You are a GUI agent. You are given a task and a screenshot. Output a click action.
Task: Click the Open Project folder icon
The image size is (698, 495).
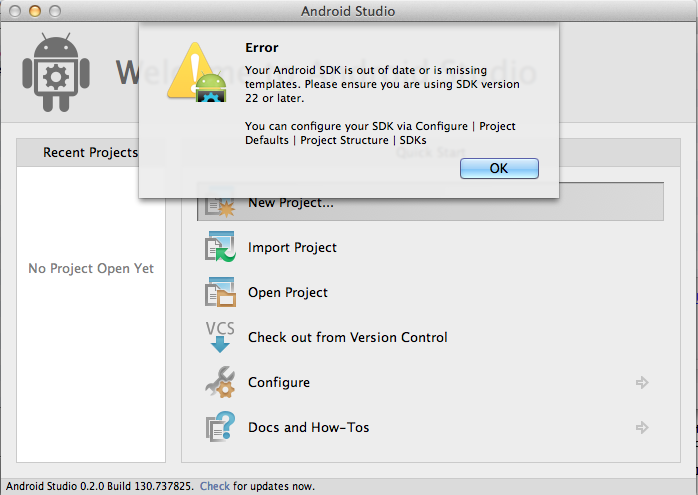coord(219,292)
